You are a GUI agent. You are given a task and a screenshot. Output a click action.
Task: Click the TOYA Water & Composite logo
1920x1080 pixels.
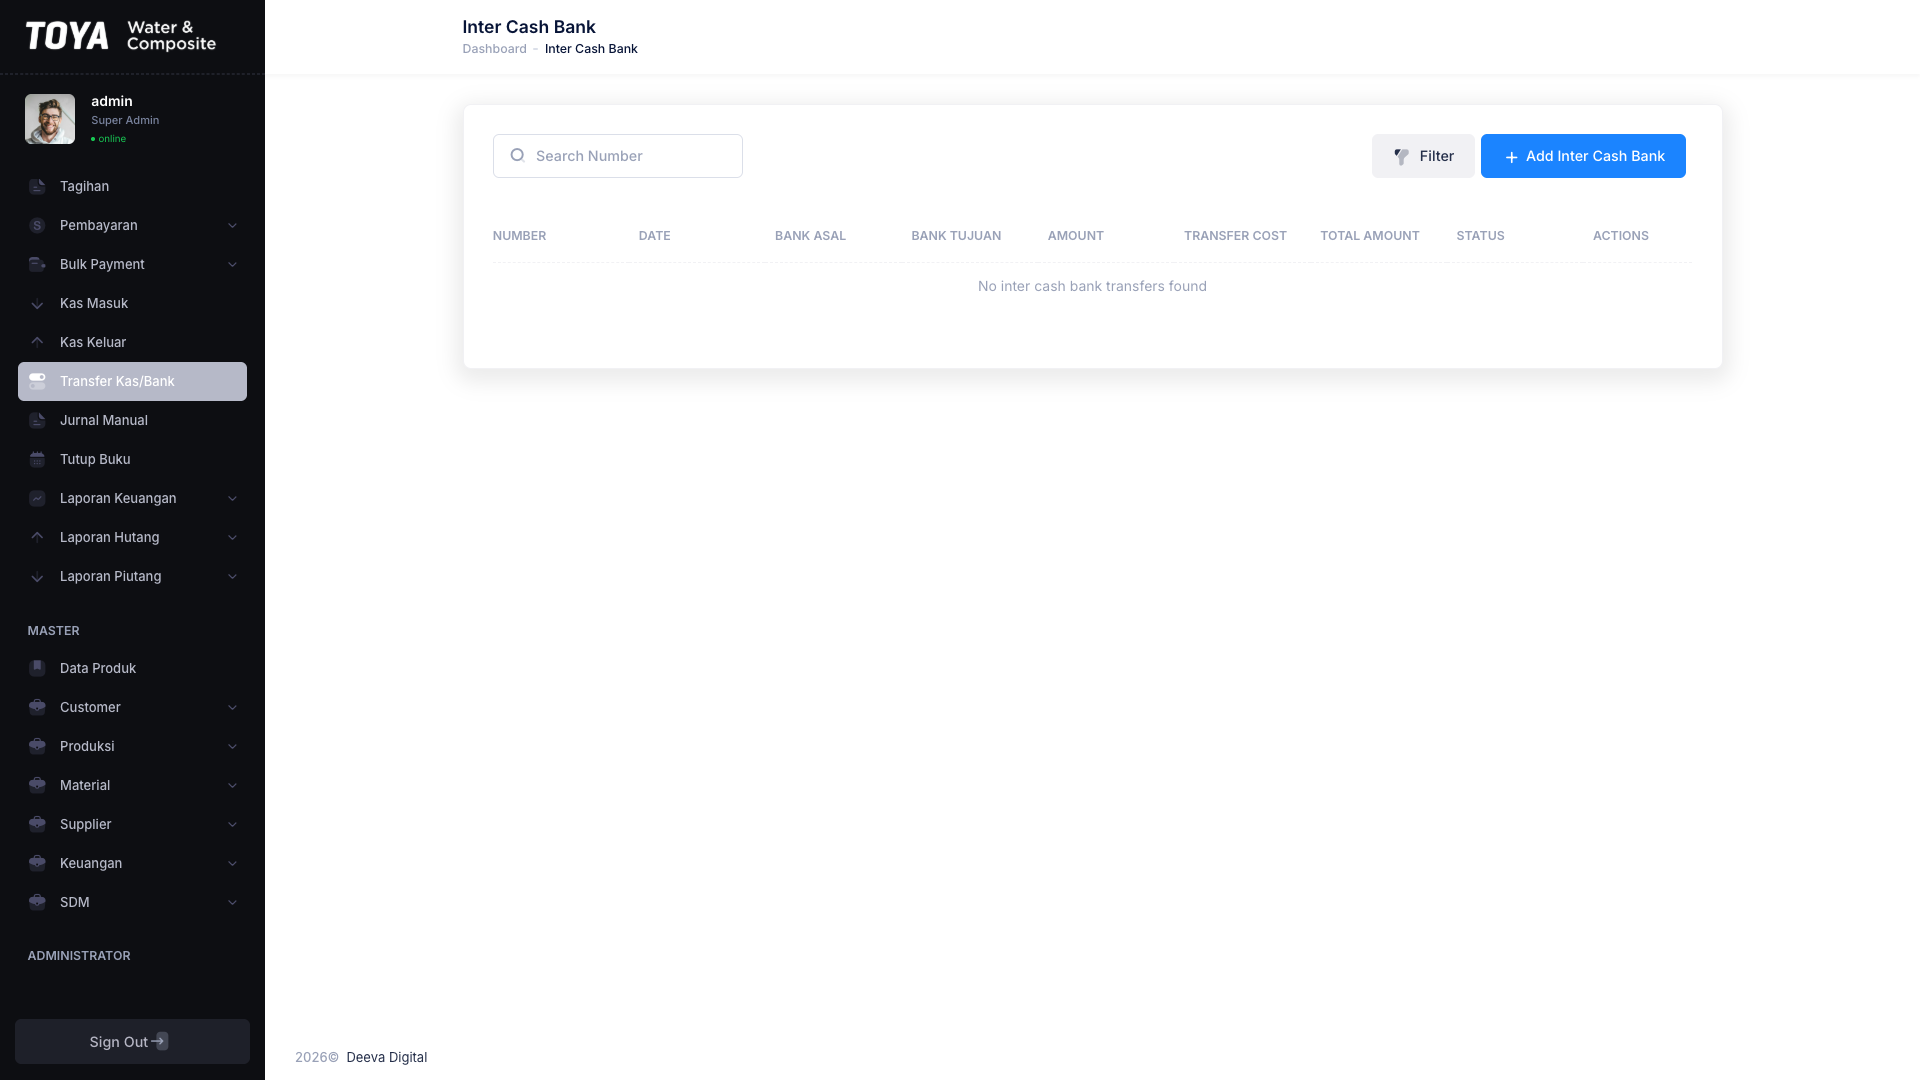[x=121, y=36]
